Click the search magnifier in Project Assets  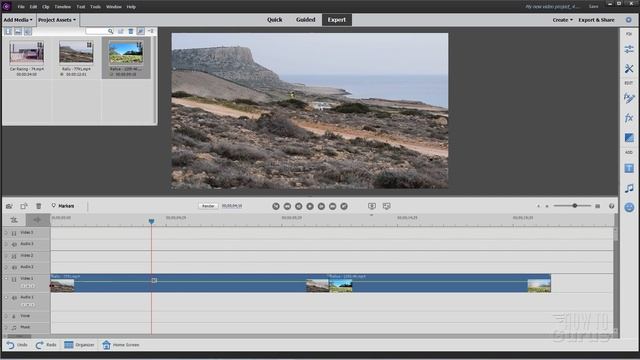110,31
